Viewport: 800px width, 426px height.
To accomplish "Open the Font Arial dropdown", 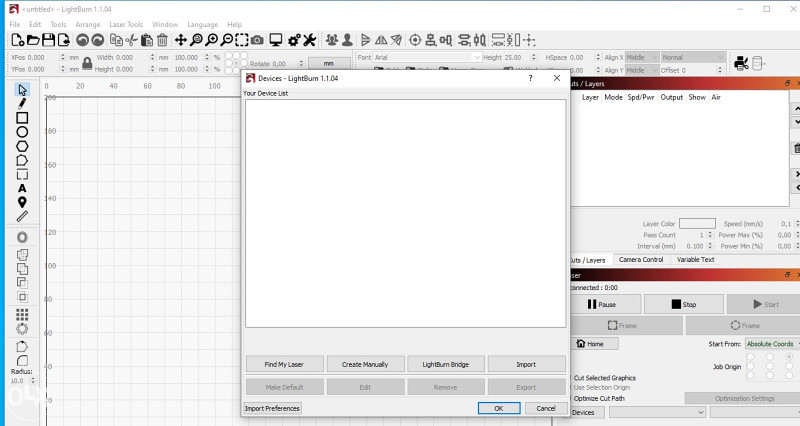I will tap(427, 57).
